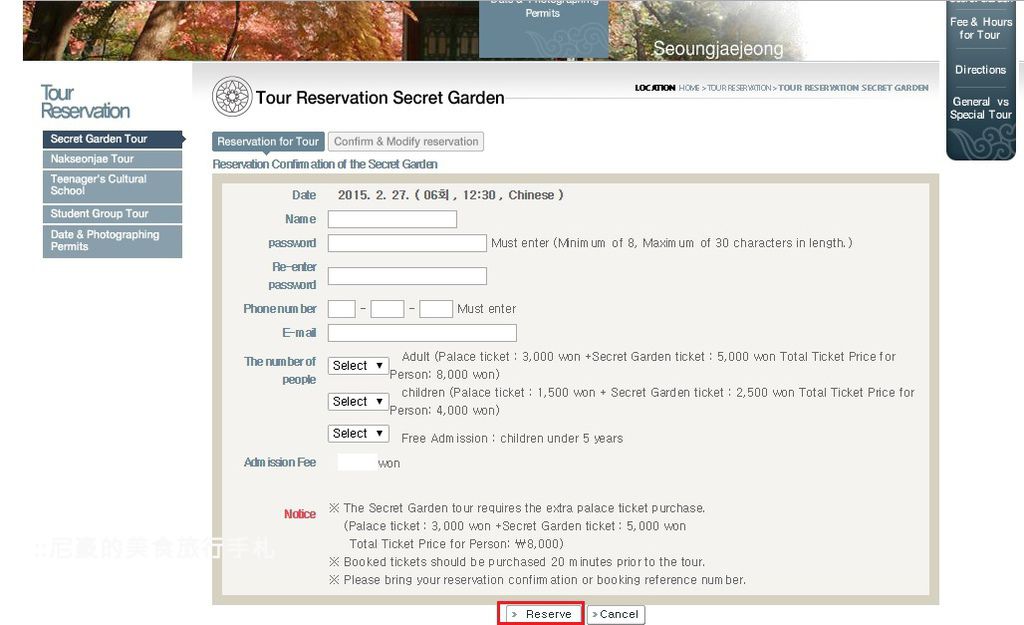1024x625 pixels.
Task: Open the Directions link
Action: pyautogui.click(x=980, y=70)
